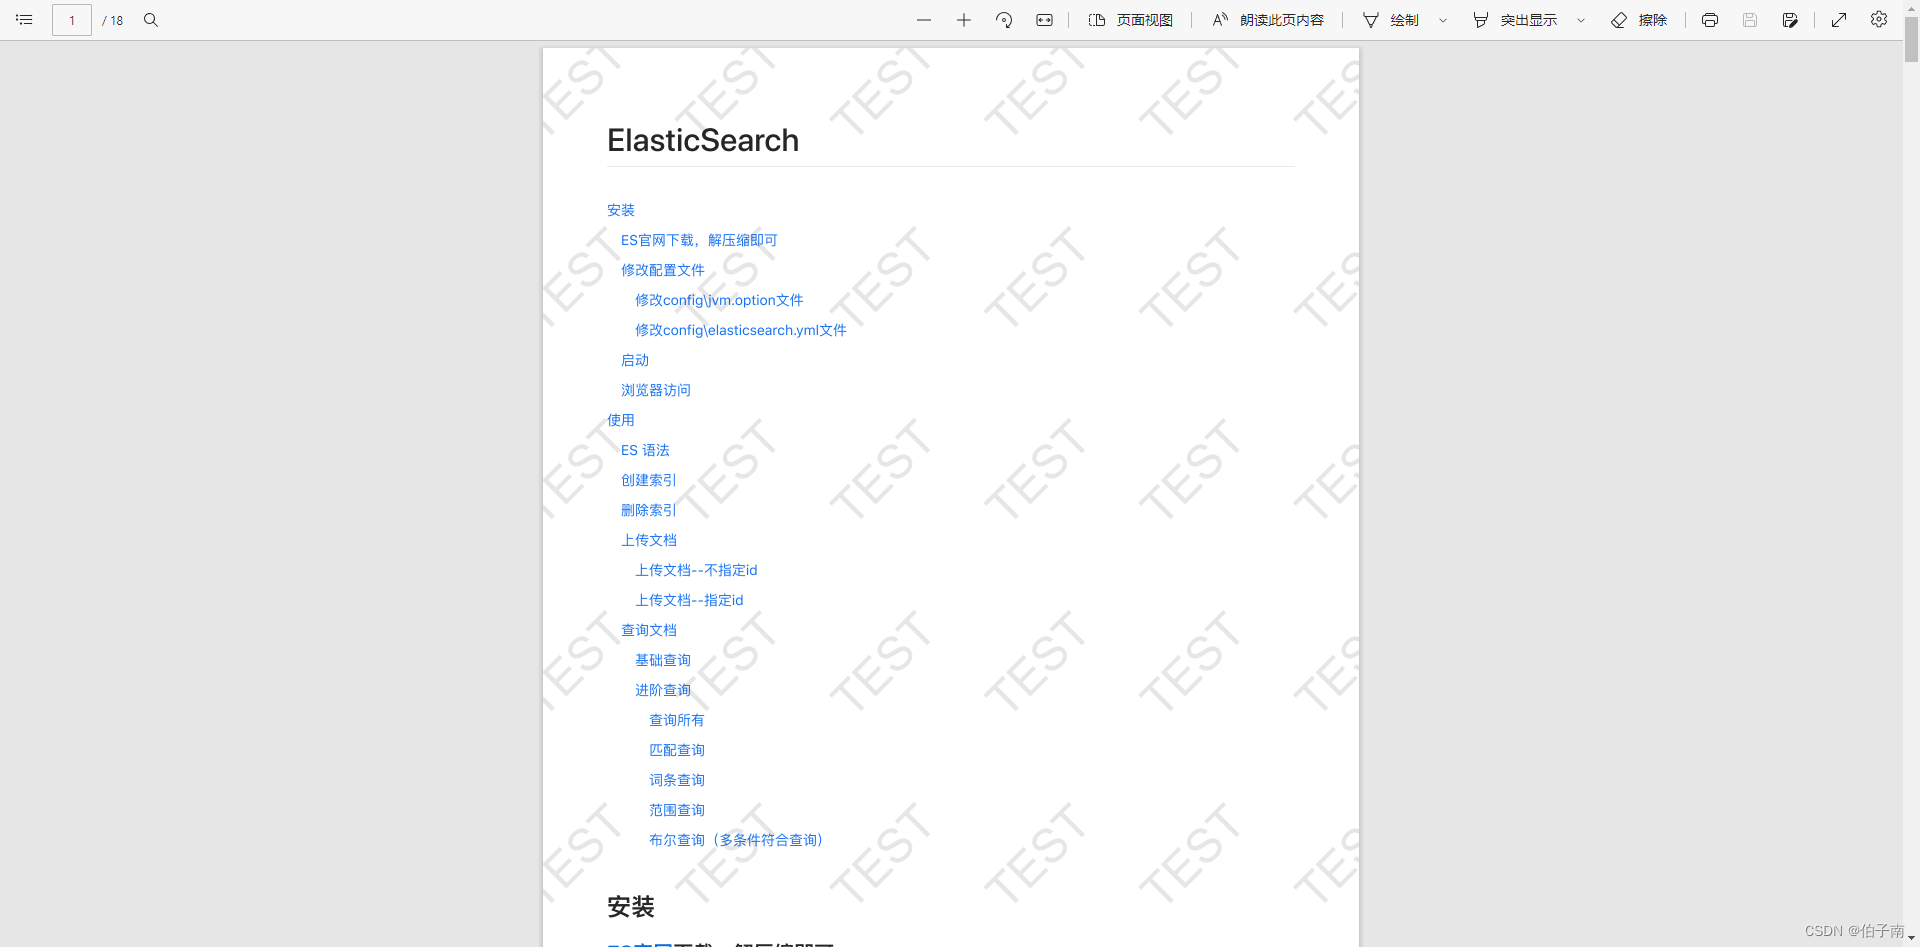The height and width of the screenshot is (947, 1920).
Task: Open 上传文档--不指定id link
Action: click(696, 570)
